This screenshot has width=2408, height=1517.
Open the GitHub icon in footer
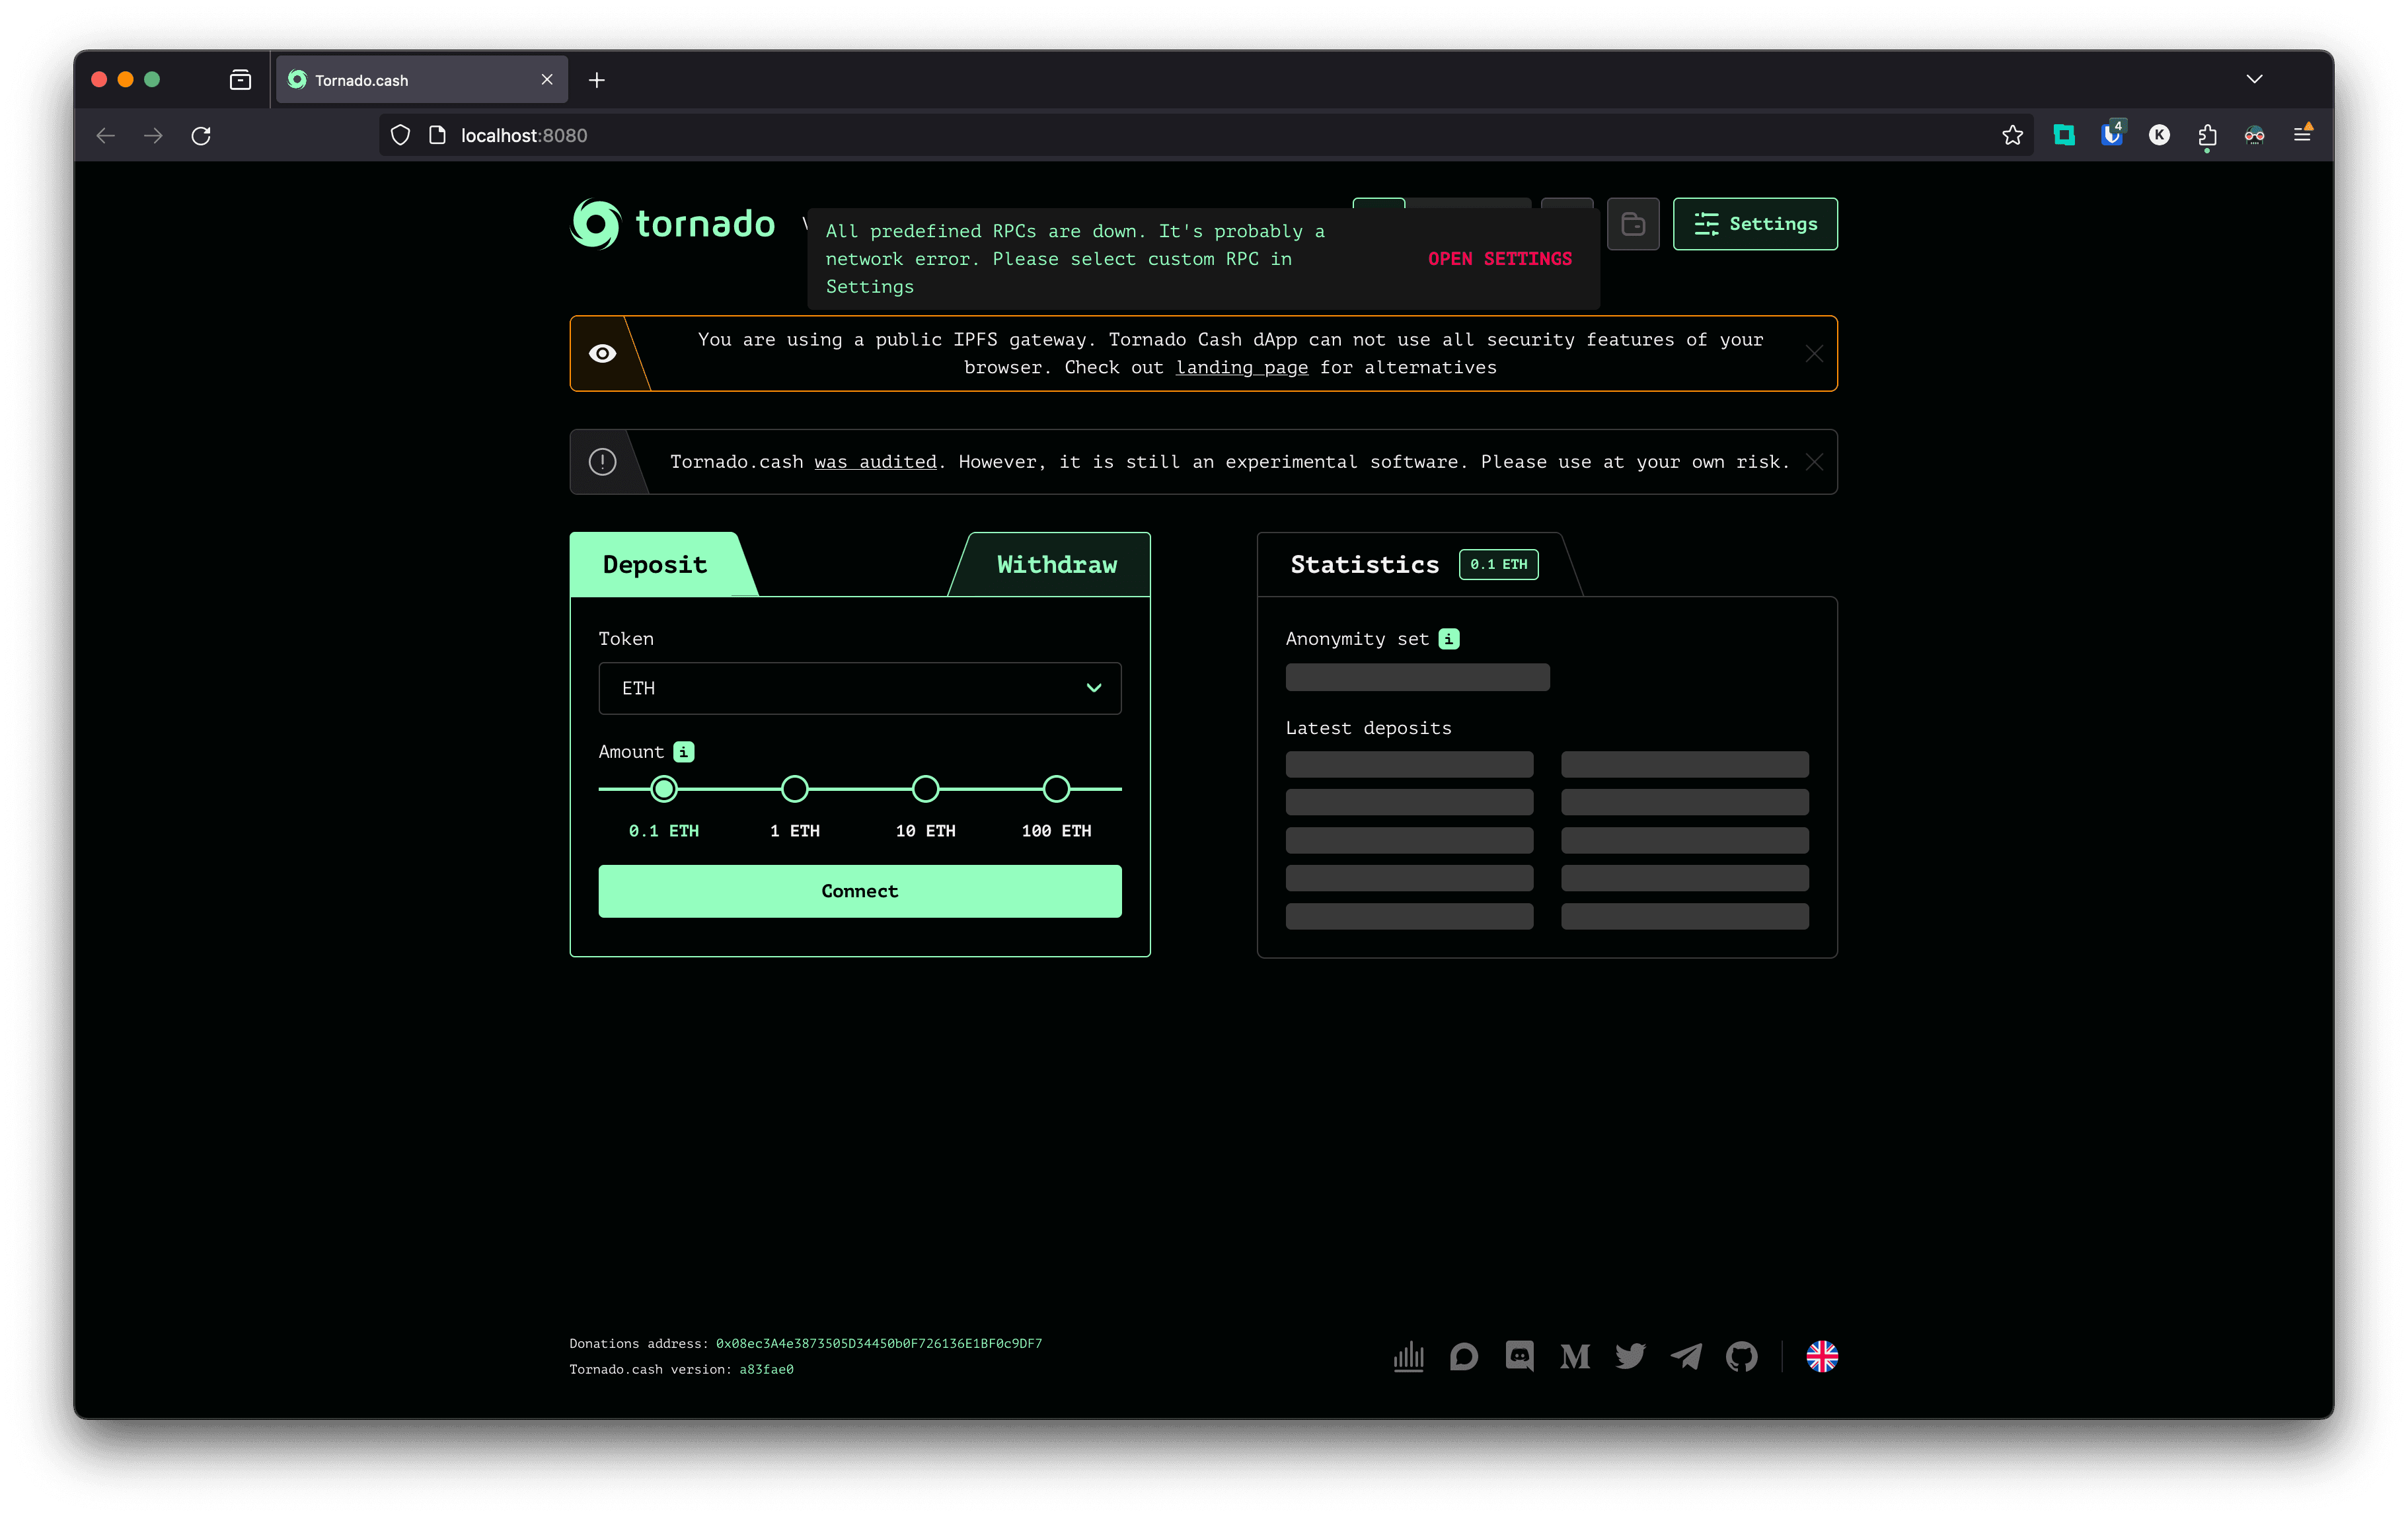coord(1742,1357)
